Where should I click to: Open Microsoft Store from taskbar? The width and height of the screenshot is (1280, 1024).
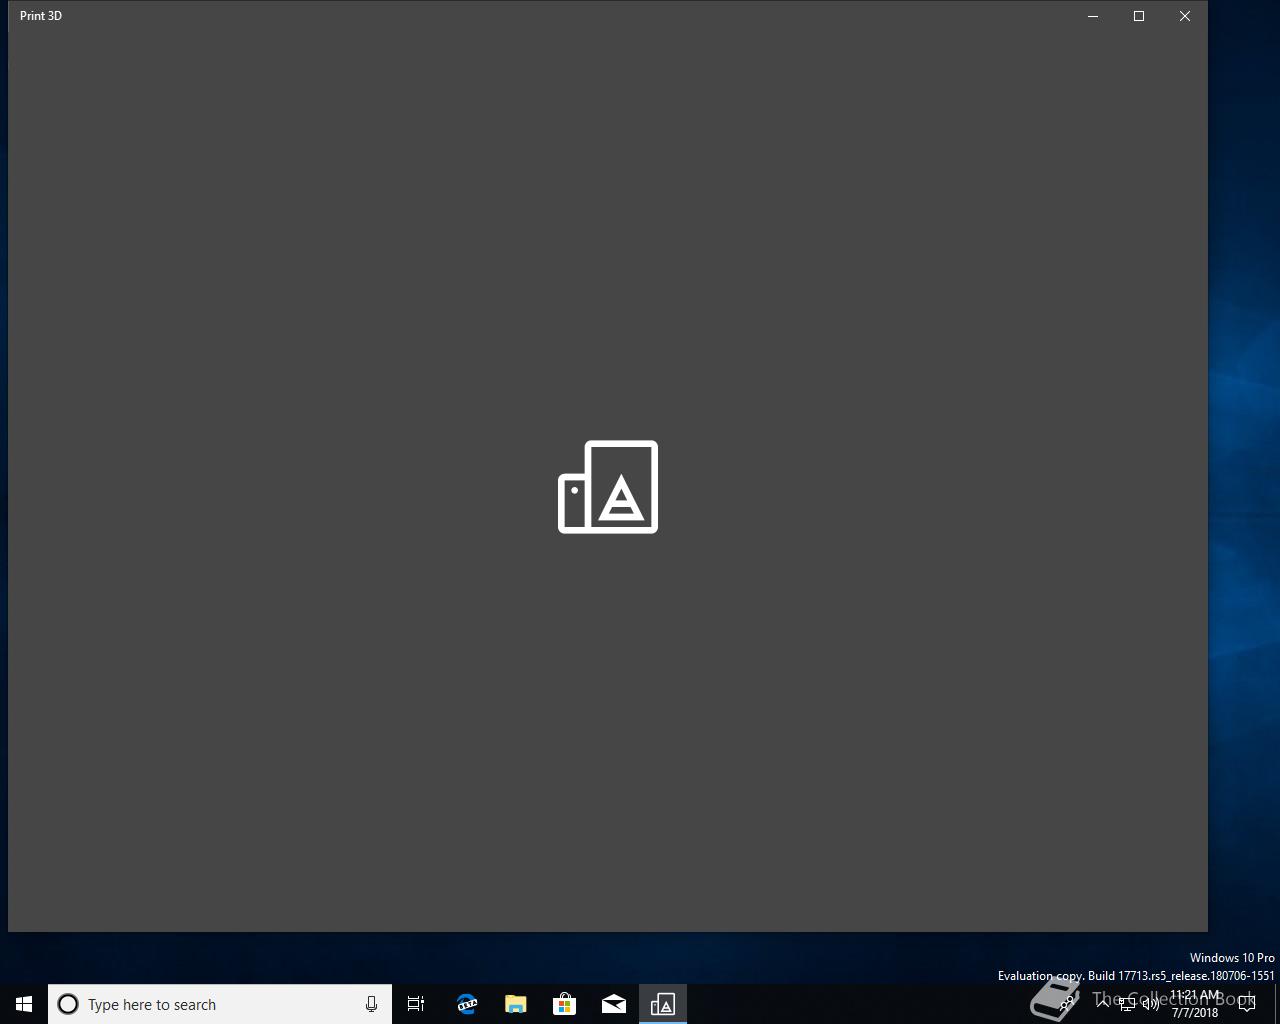564,1004
